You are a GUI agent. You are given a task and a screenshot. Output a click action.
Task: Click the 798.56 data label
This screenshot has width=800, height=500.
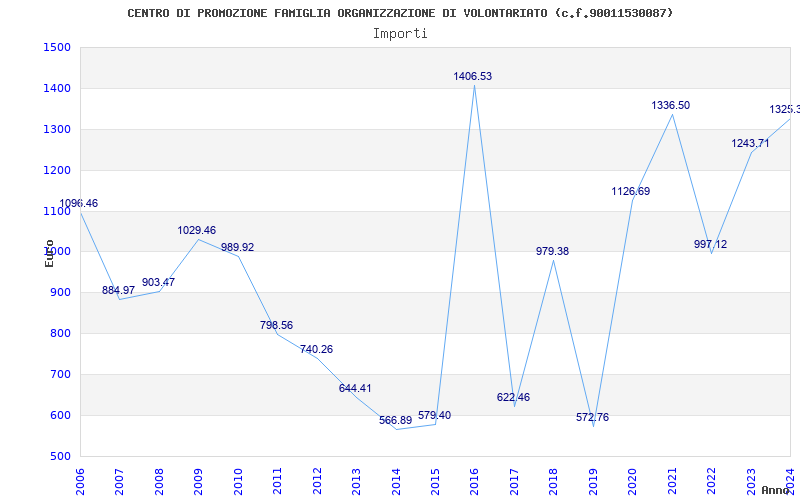point(277,326)
